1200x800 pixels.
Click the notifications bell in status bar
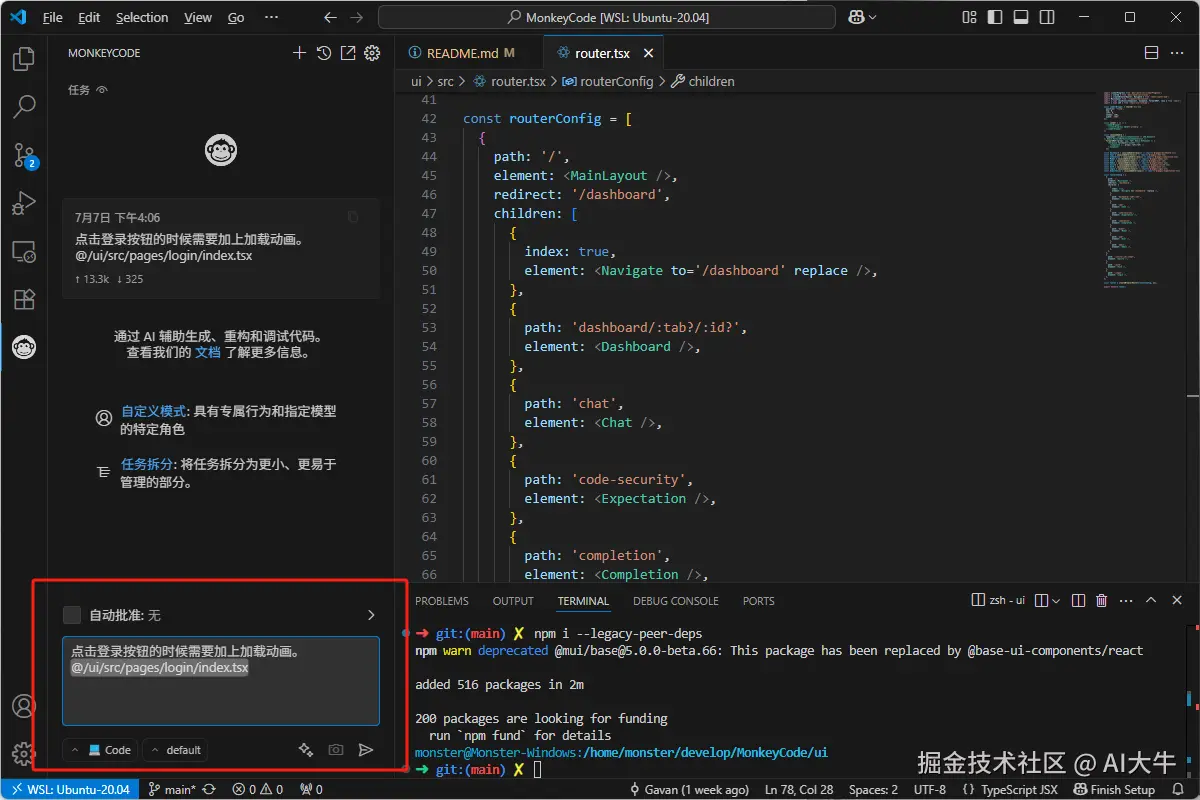click(1180, 789)
